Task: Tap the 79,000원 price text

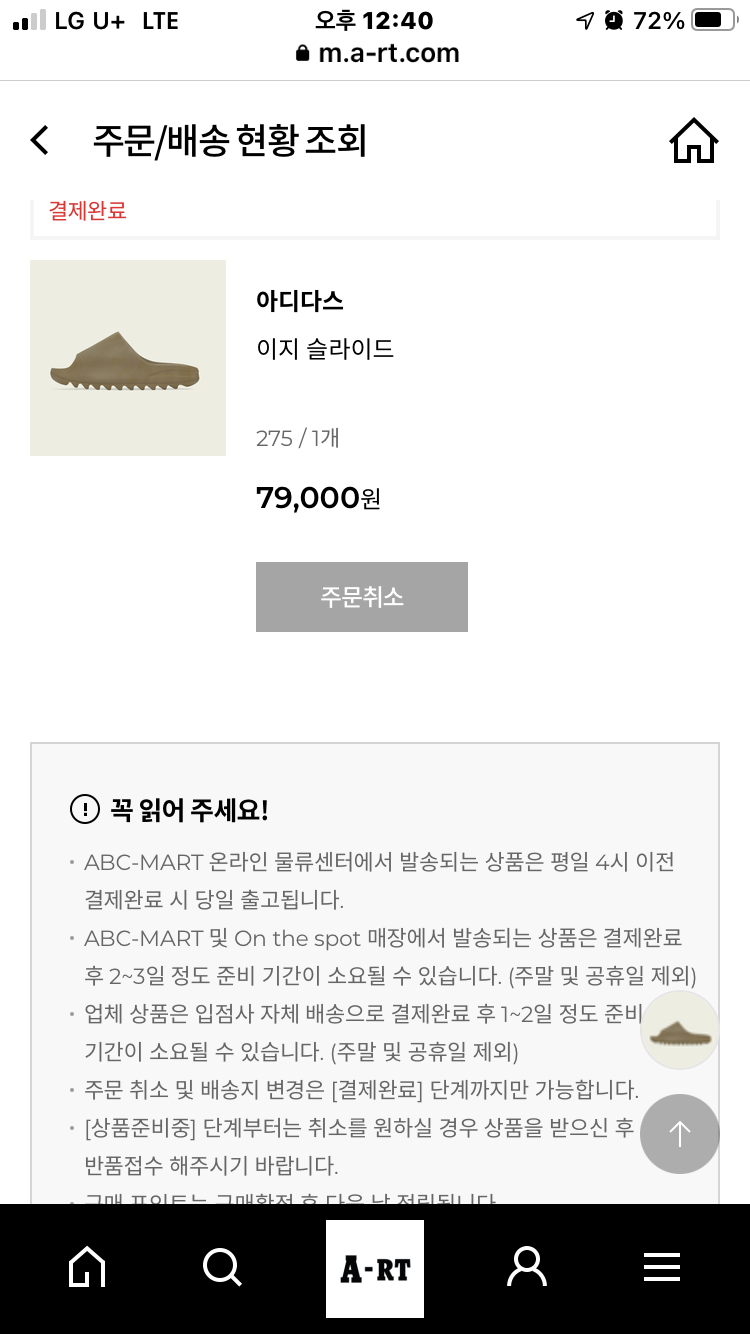Action: [x=318, y=497]
